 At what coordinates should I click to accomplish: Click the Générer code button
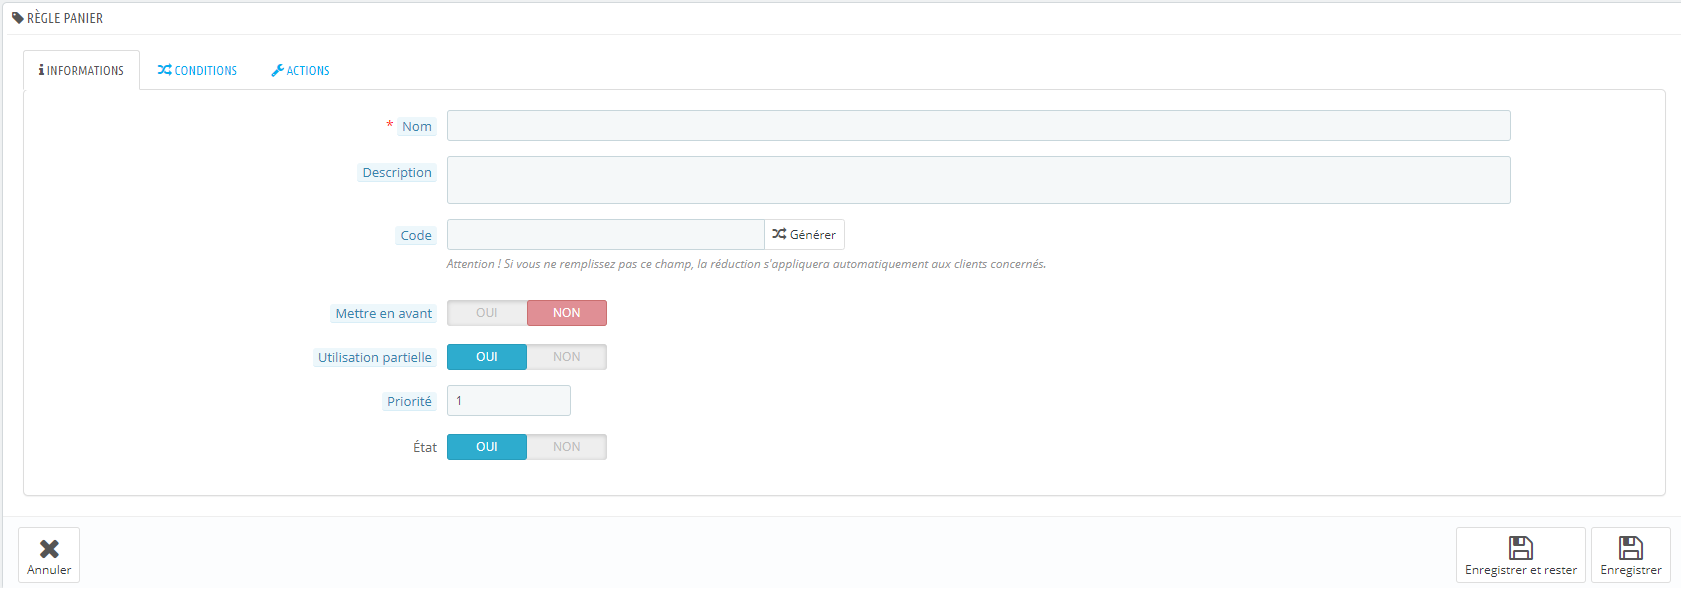804,234
